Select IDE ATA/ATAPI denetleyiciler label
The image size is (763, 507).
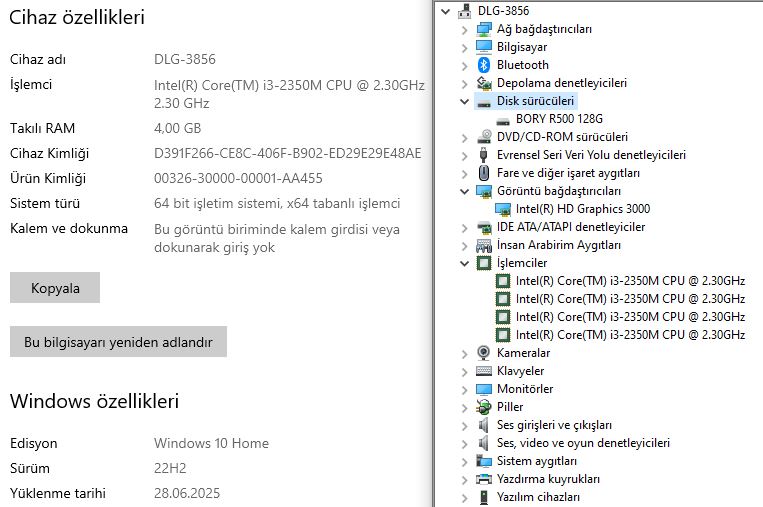pyautogui.click(x=571, y=227)
